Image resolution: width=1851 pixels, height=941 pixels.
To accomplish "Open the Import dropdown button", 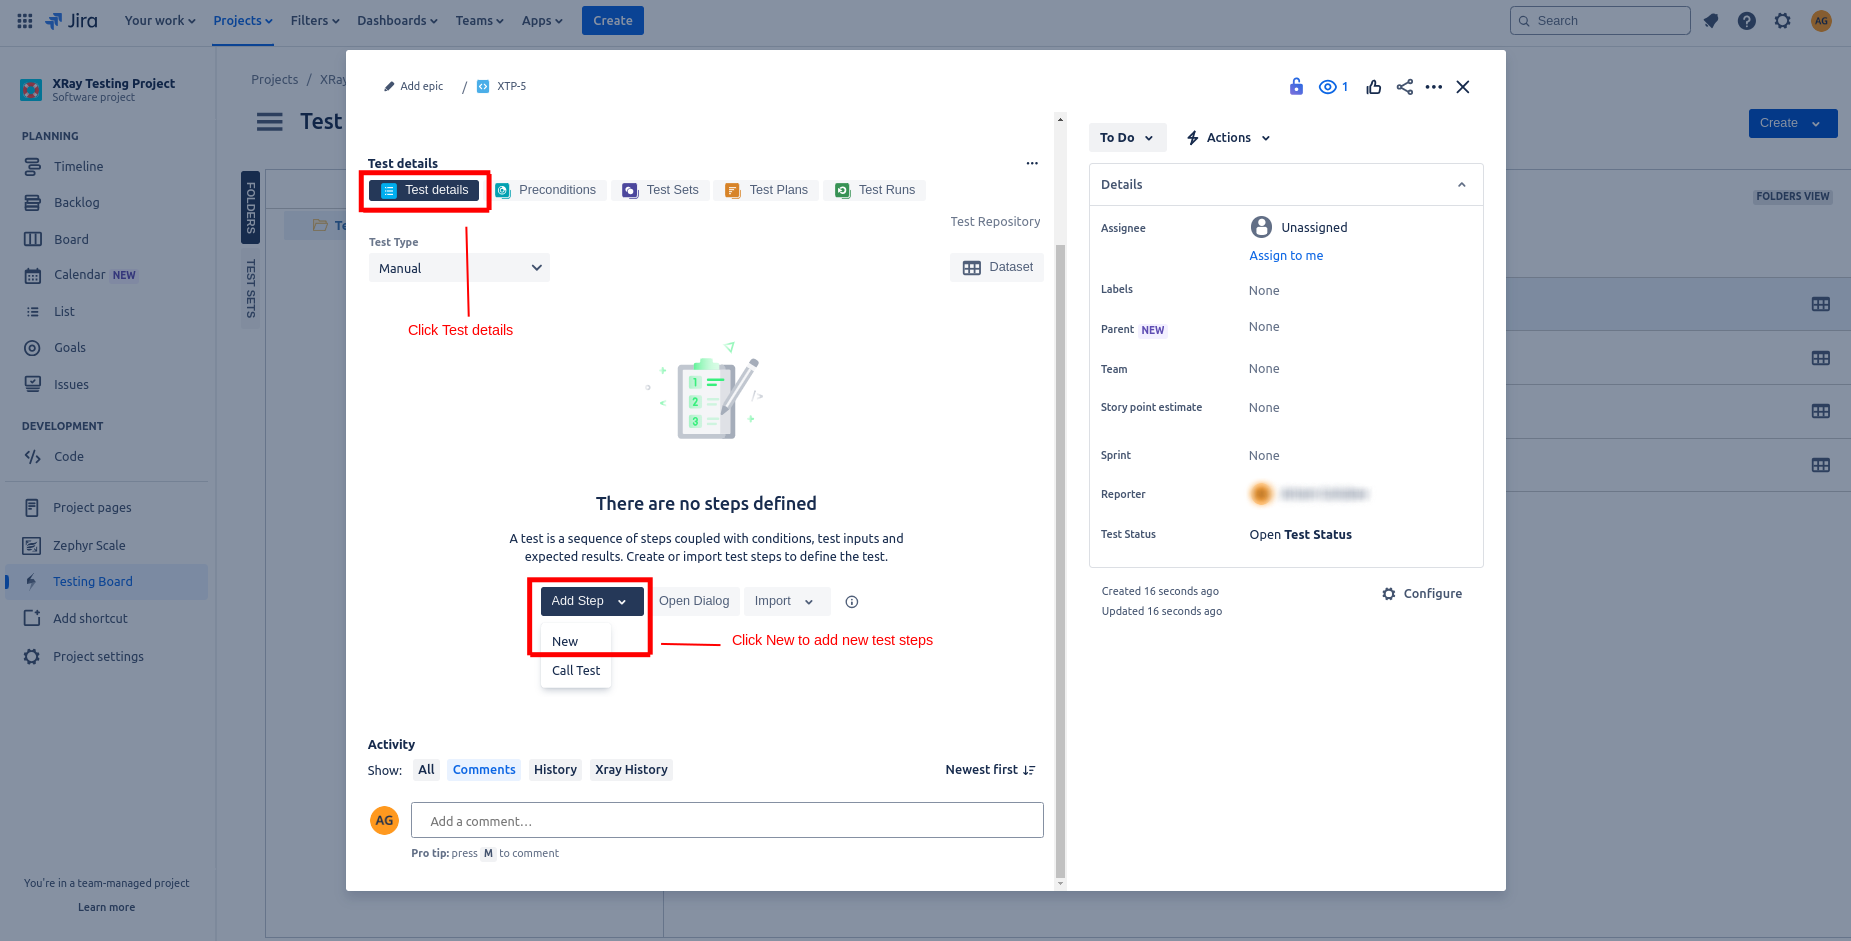I will point(785,601).
